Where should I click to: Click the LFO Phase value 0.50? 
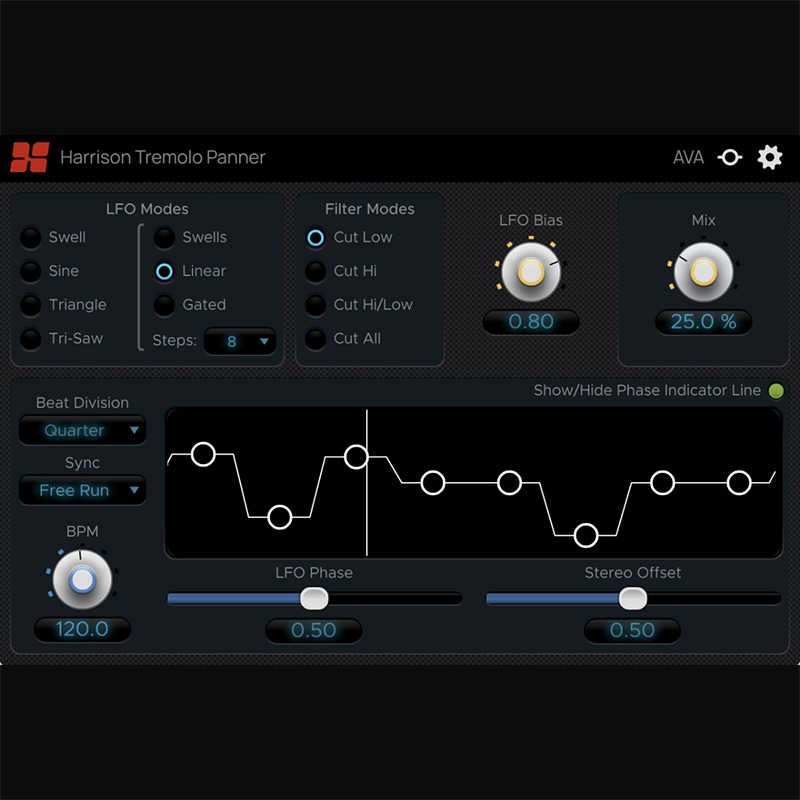tap(313, 631)
